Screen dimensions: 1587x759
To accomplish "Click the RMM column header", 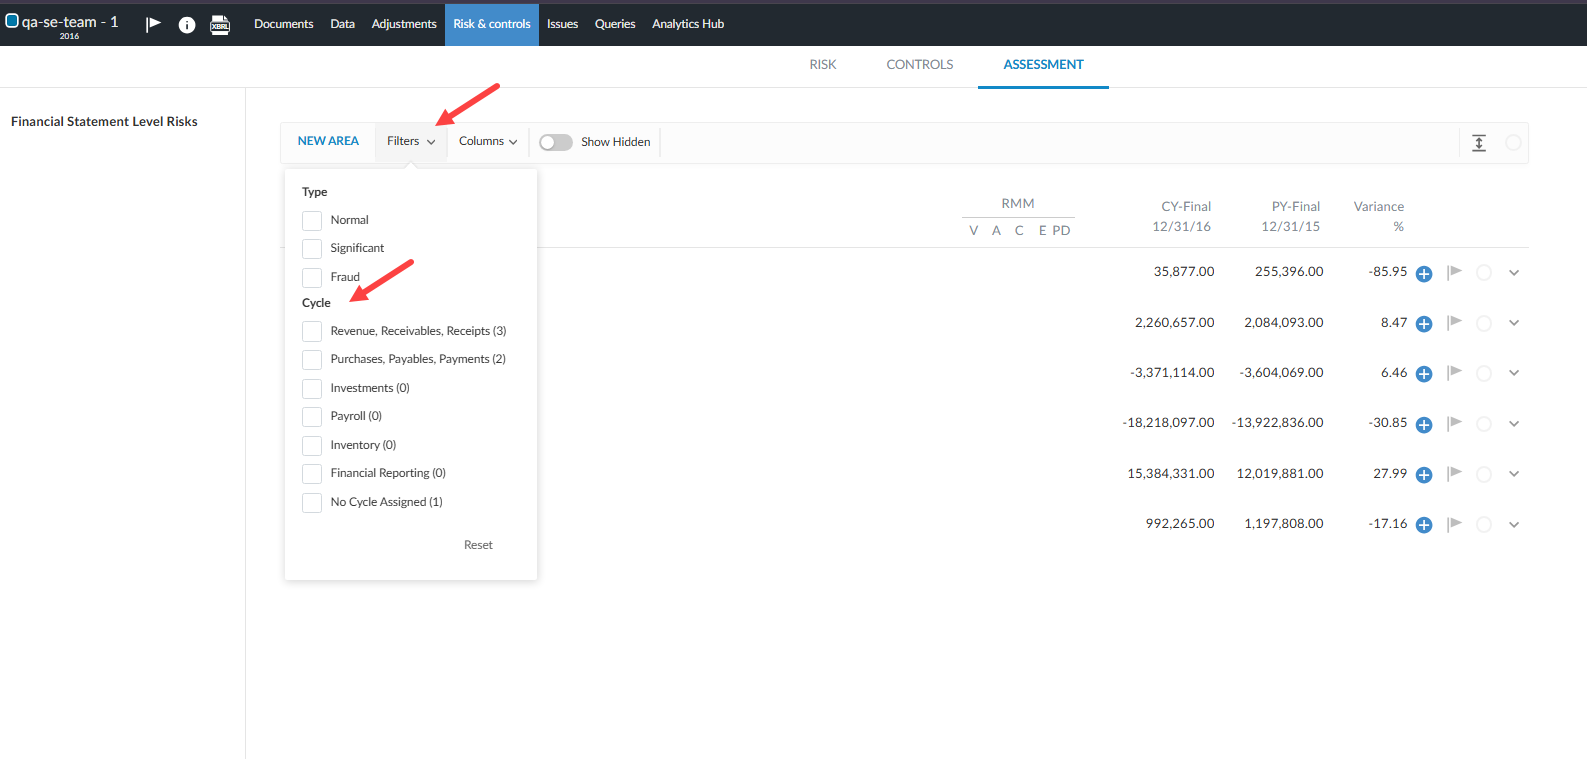I will tap(1018, 204).
